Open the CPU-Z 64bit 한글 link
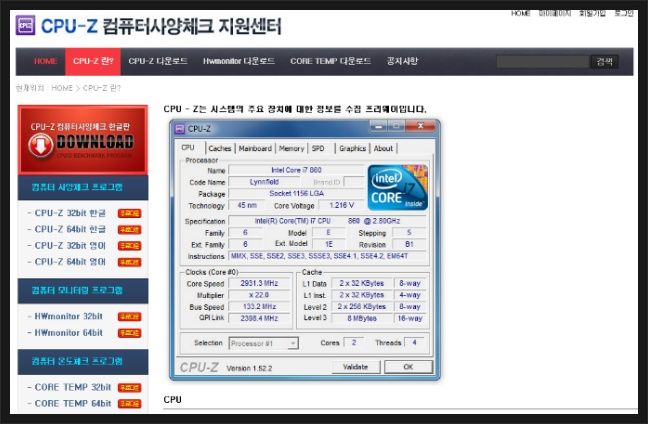648x424 pixels. click(70, 229)
